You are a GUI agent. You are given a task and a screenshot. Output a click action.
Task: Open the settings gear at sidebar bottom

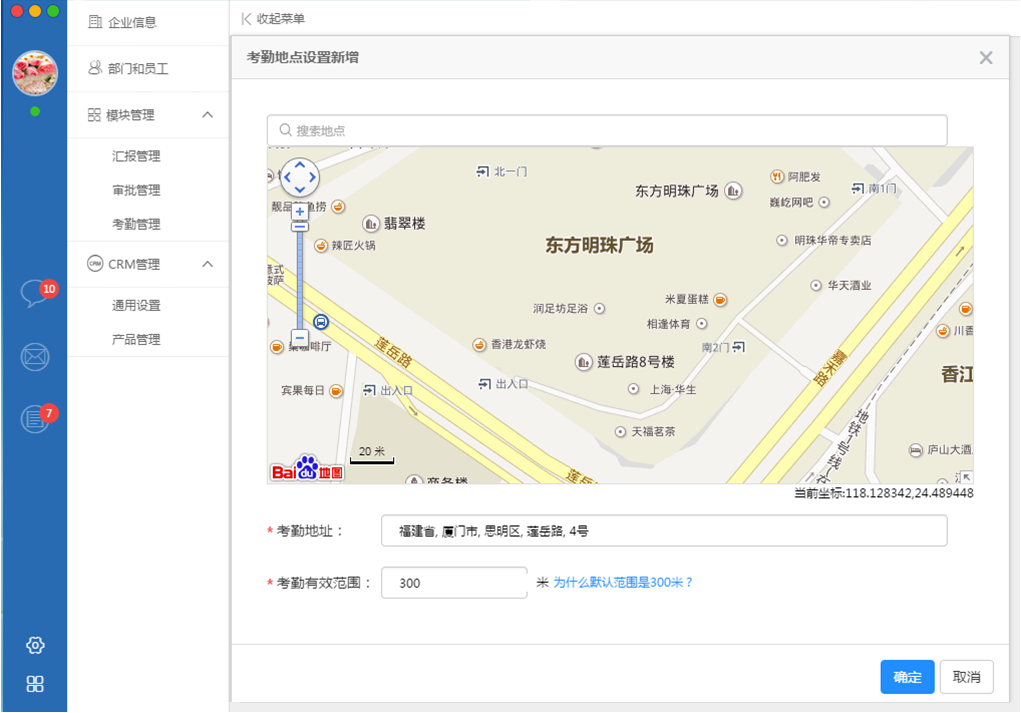33,646
